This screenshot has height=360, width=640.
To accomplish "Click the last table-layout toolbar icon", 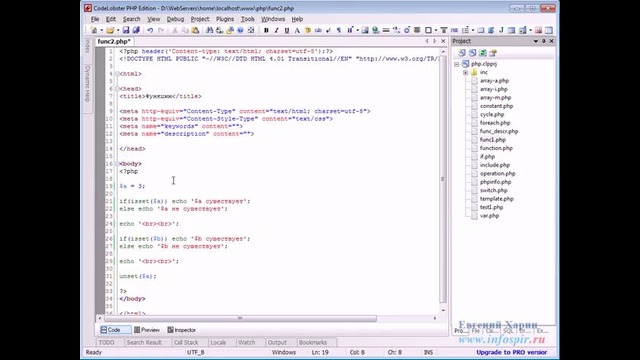I will coord(549,30).
